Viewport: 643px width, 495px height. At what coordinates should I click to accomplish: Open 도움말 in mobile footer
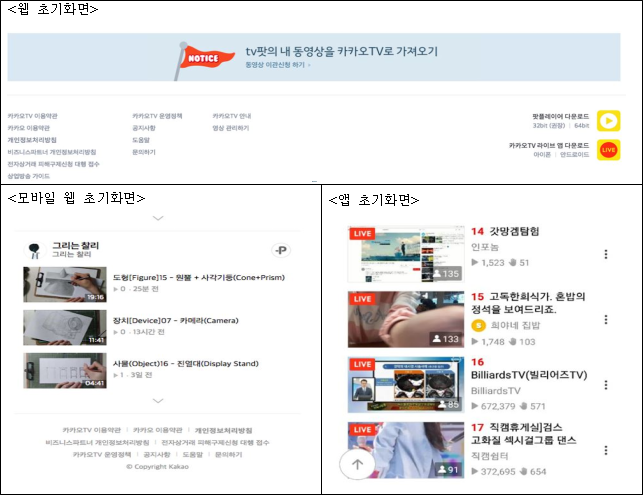click(x=192, y=454)
